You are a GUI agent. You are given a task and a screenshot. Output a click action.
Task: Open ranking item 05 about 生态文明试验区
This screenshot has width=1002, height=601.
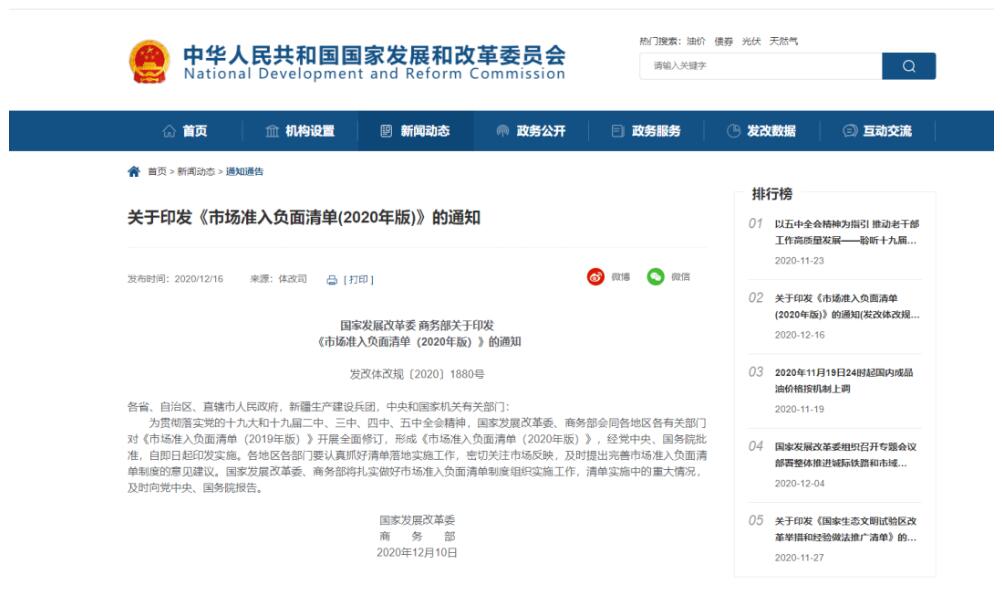point(845,529)
